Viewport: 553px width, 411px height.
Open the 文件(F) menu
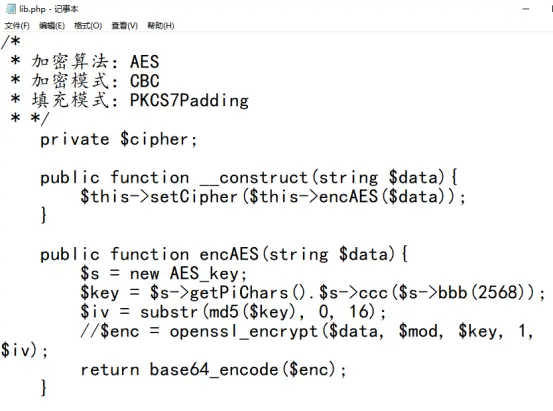17,26
